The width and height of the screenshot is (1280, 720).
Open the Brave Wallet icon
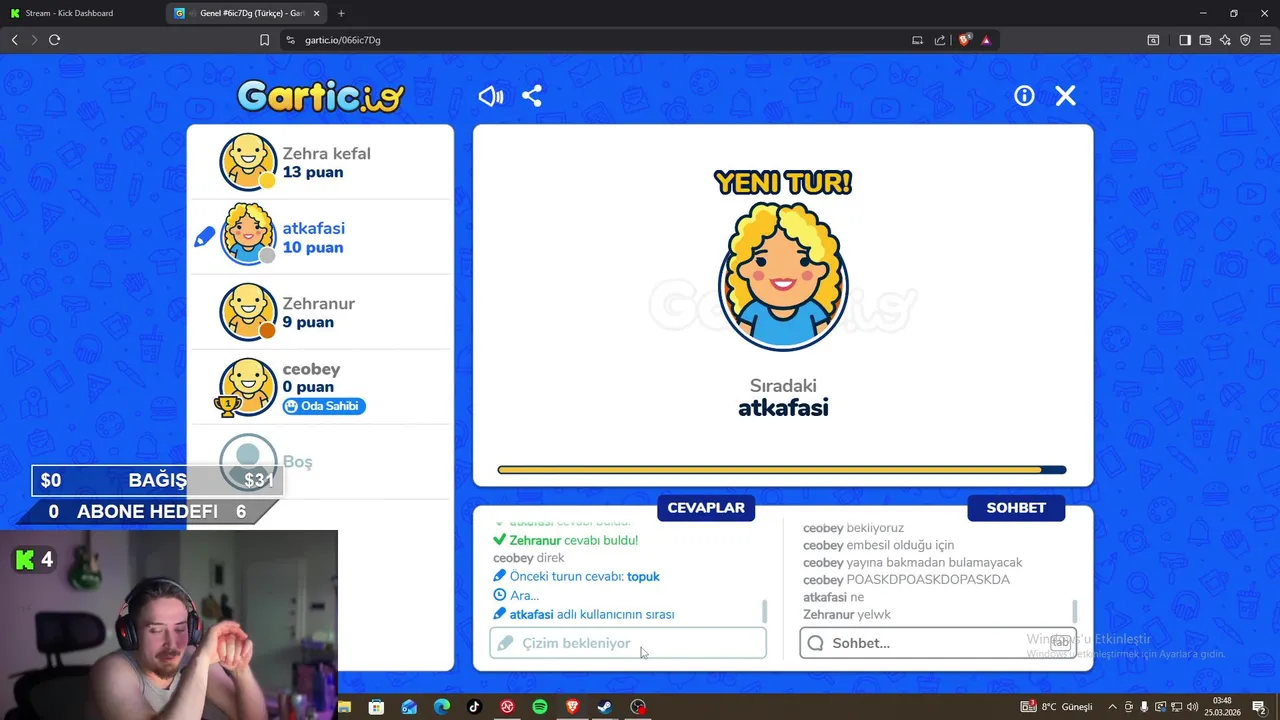pos(1205,40)
